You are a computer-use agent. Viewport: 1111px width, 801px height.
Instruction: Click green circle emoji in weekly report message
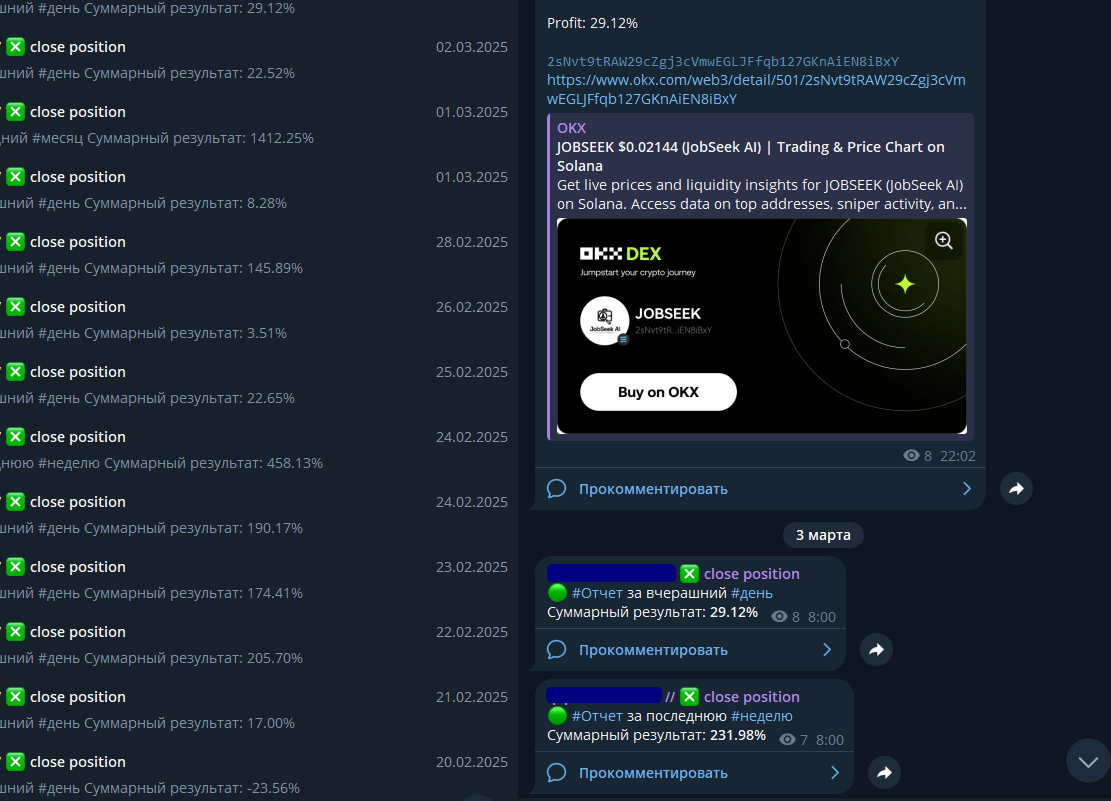(557, 716)
